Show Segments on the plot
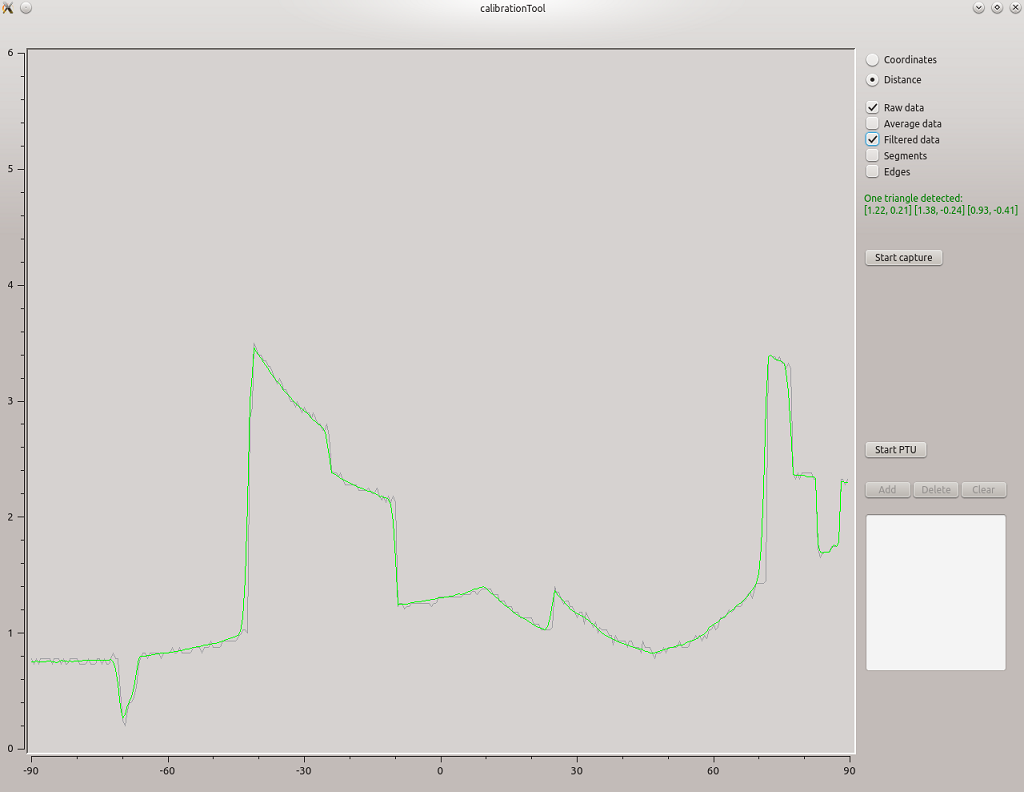The width and height of the screenshot is (1024, 792). pos(873,156)
